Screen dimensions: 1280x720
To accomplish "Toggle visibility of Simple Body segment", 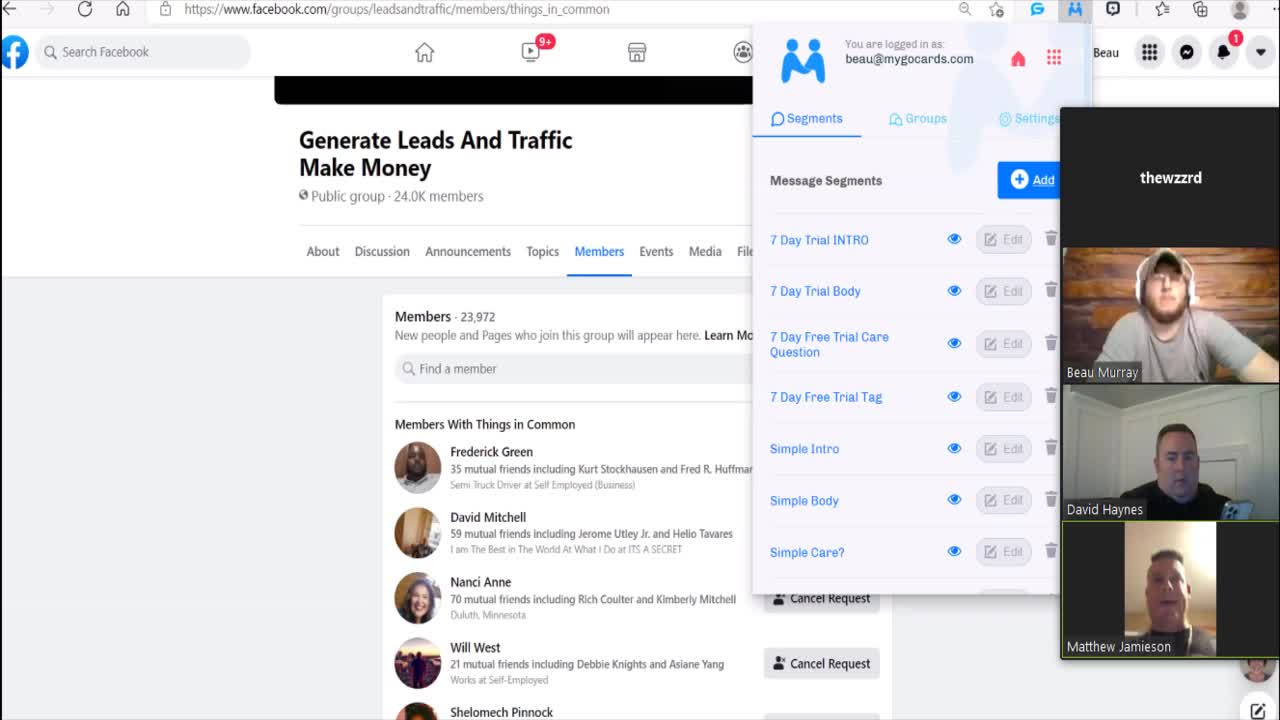I will (954, 500).
